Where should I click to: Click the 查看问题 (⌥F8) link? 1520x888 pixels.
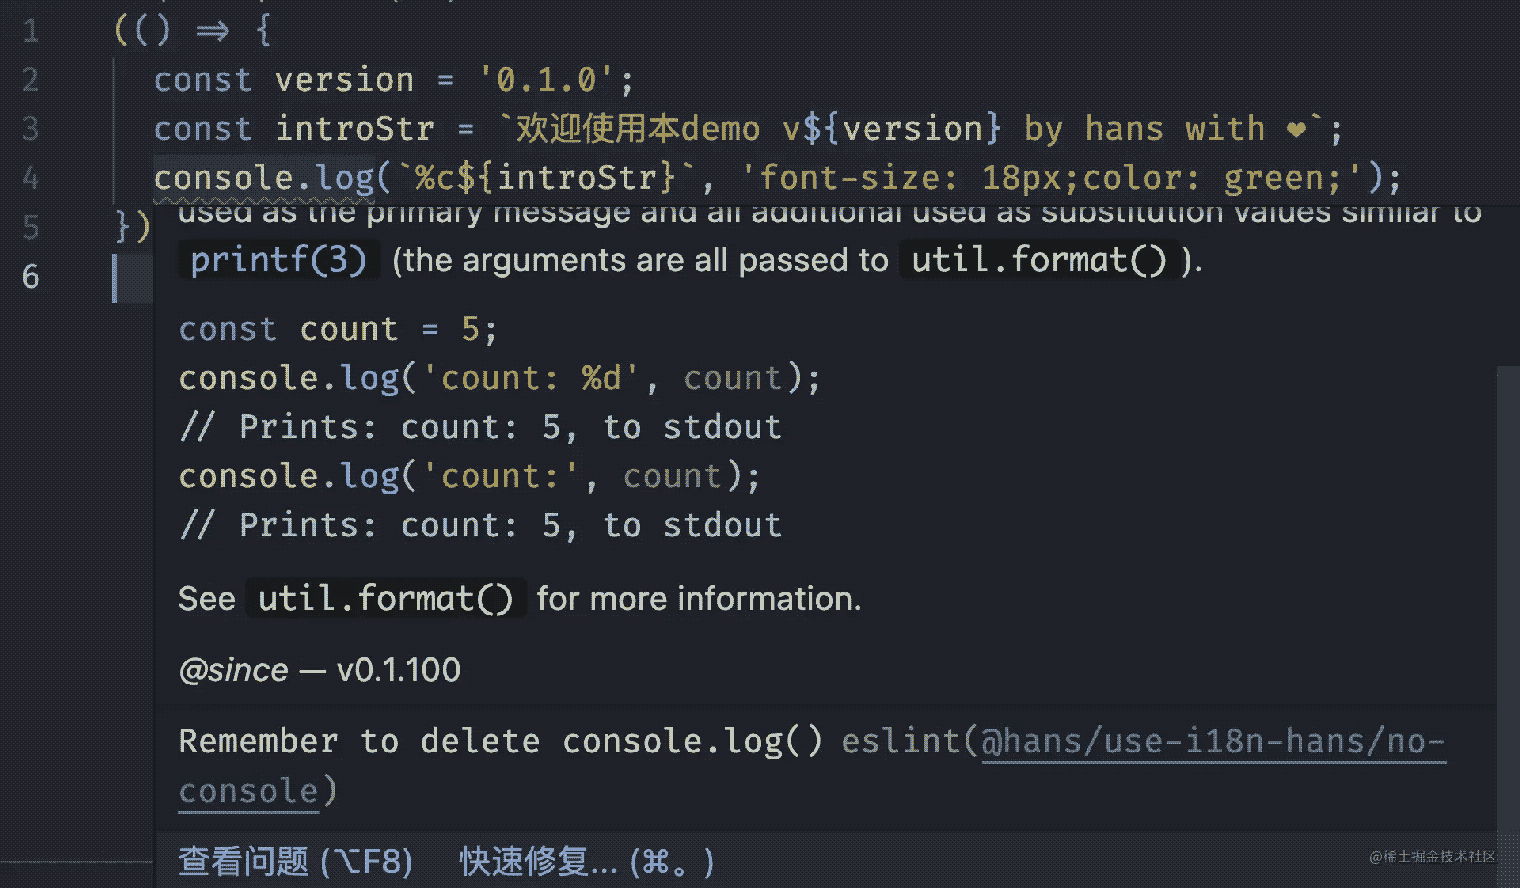click(295, 861)
